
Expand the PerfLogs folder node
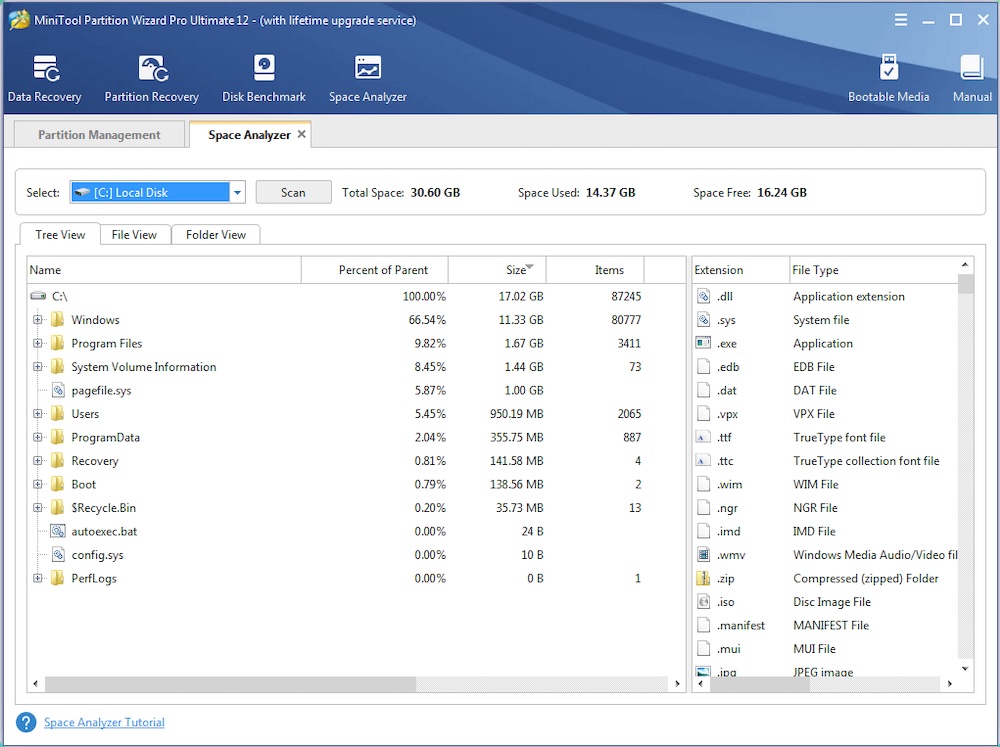[x=38, y=578]
